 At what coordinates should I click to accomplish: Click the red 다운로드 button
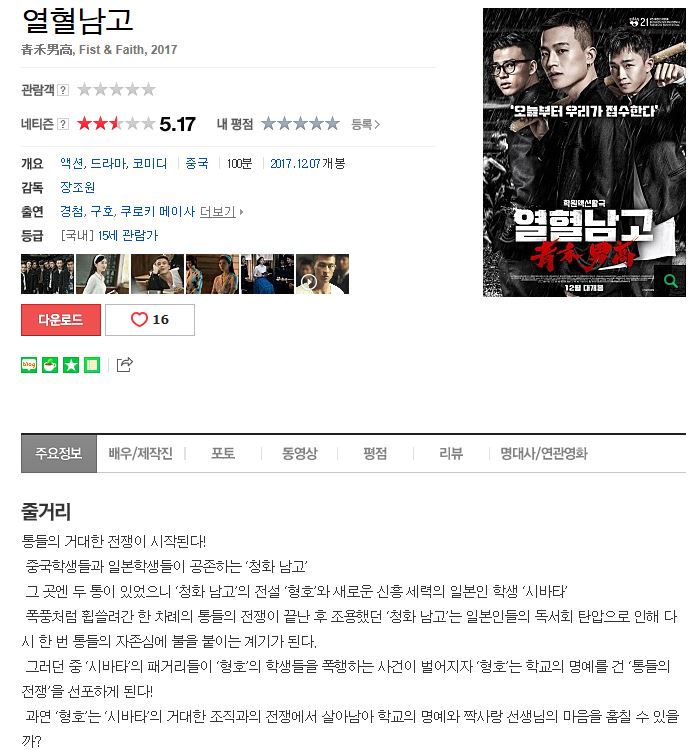(x=61, y=320)
